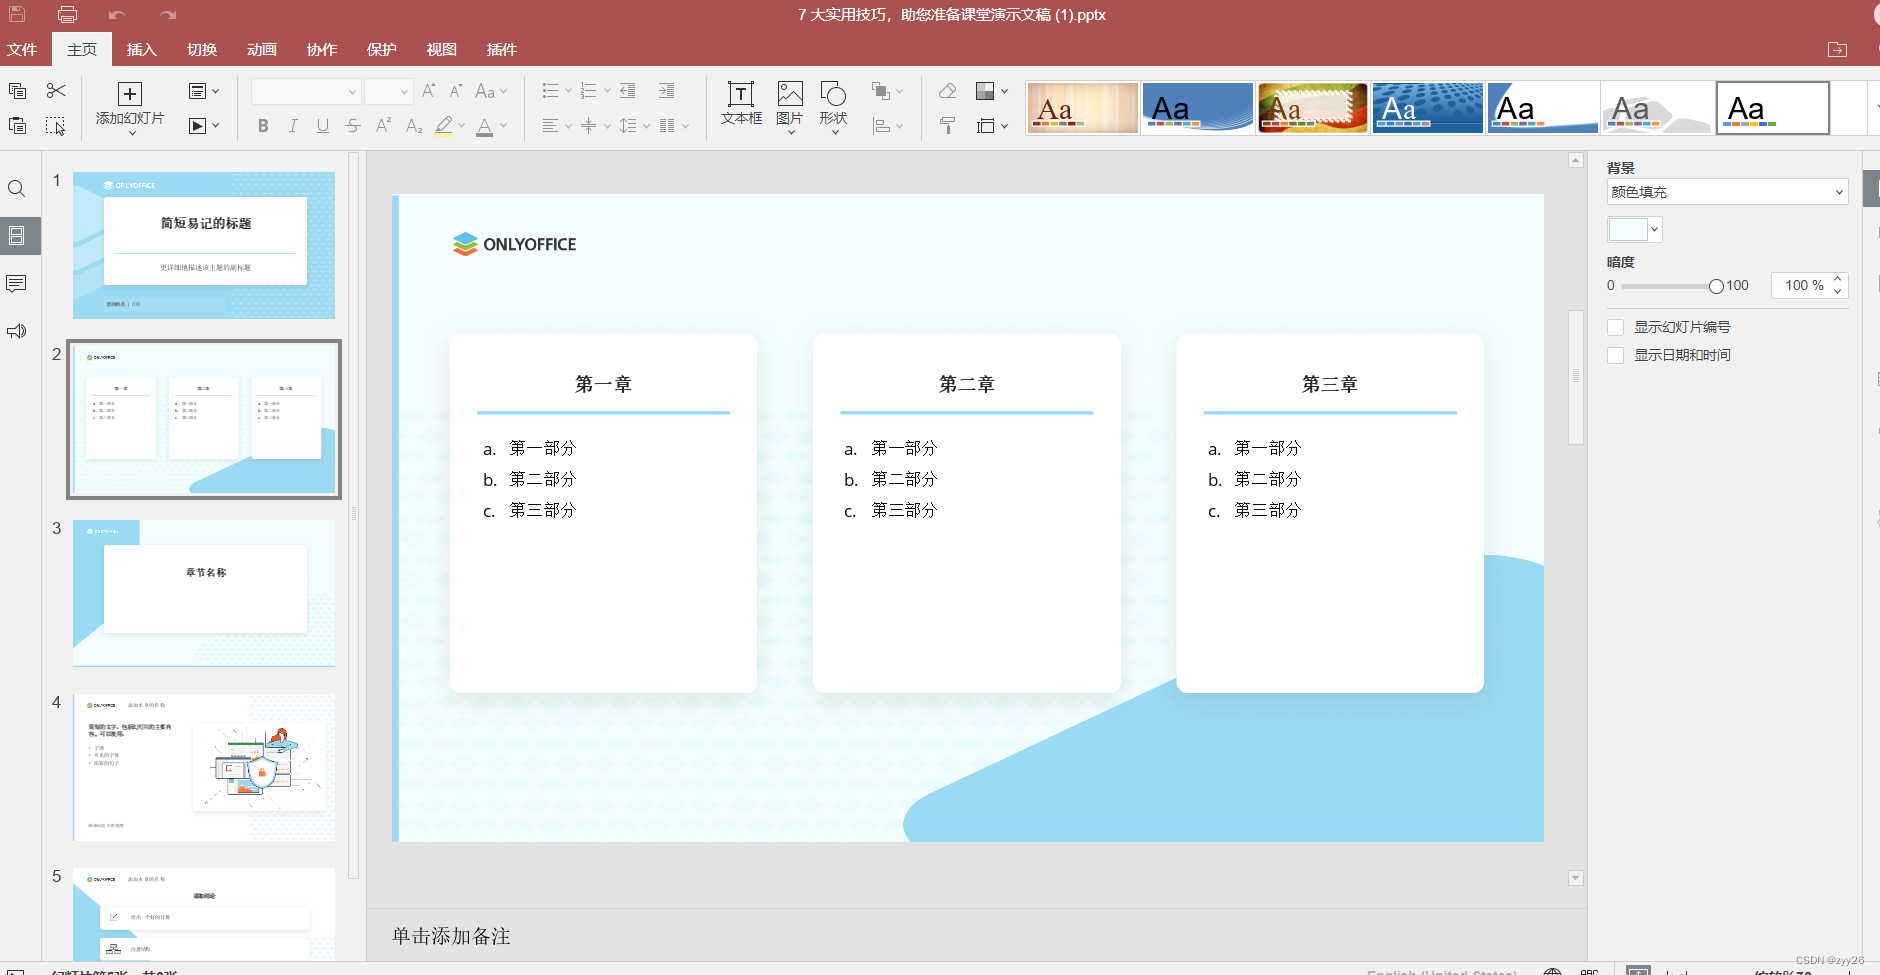This screenshot has height=975, width=1880.
Task: Click the Save icon in title bar
Action: pyautogui.click(x=17, y=15)
